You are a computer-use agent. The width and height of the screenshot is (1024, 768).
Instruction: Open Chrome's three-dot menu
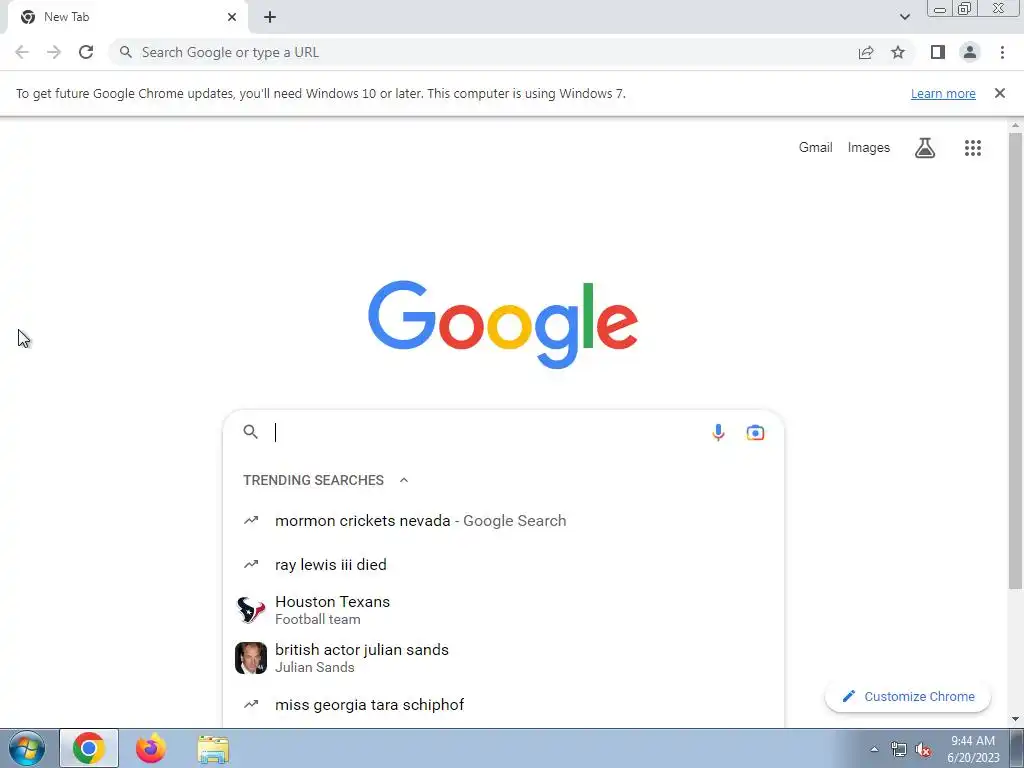tap(1002, 52)
